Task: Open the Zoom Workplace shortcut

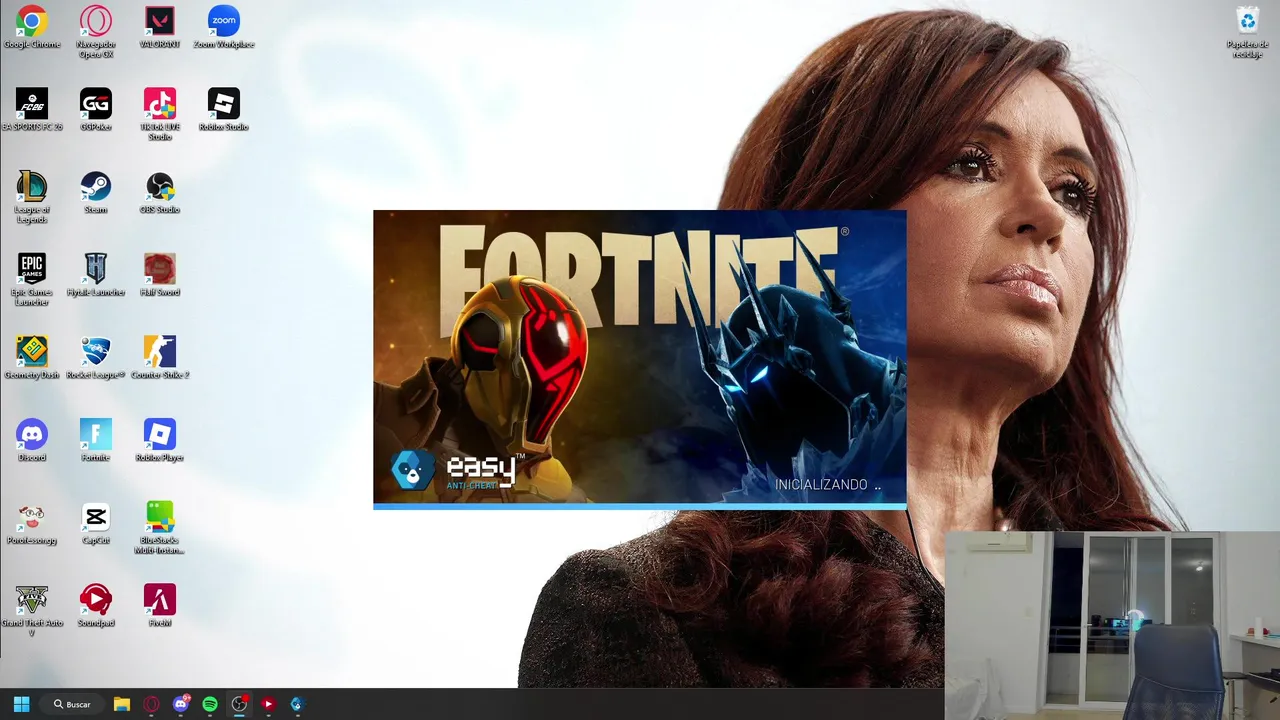Action: tap(224, 28)
